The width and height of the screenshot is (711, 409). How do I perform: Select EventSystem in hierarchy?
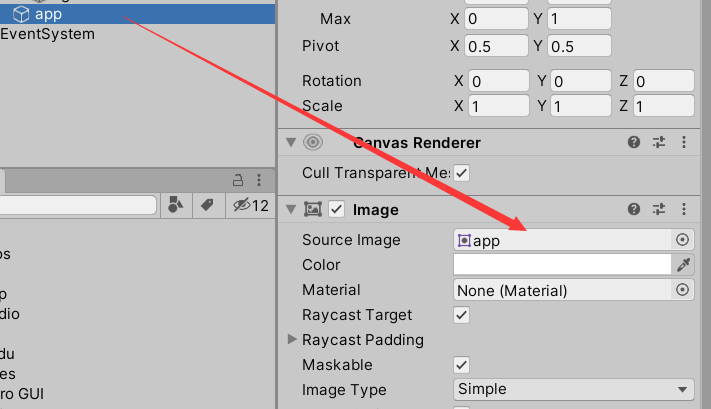[x=48, y=34]
